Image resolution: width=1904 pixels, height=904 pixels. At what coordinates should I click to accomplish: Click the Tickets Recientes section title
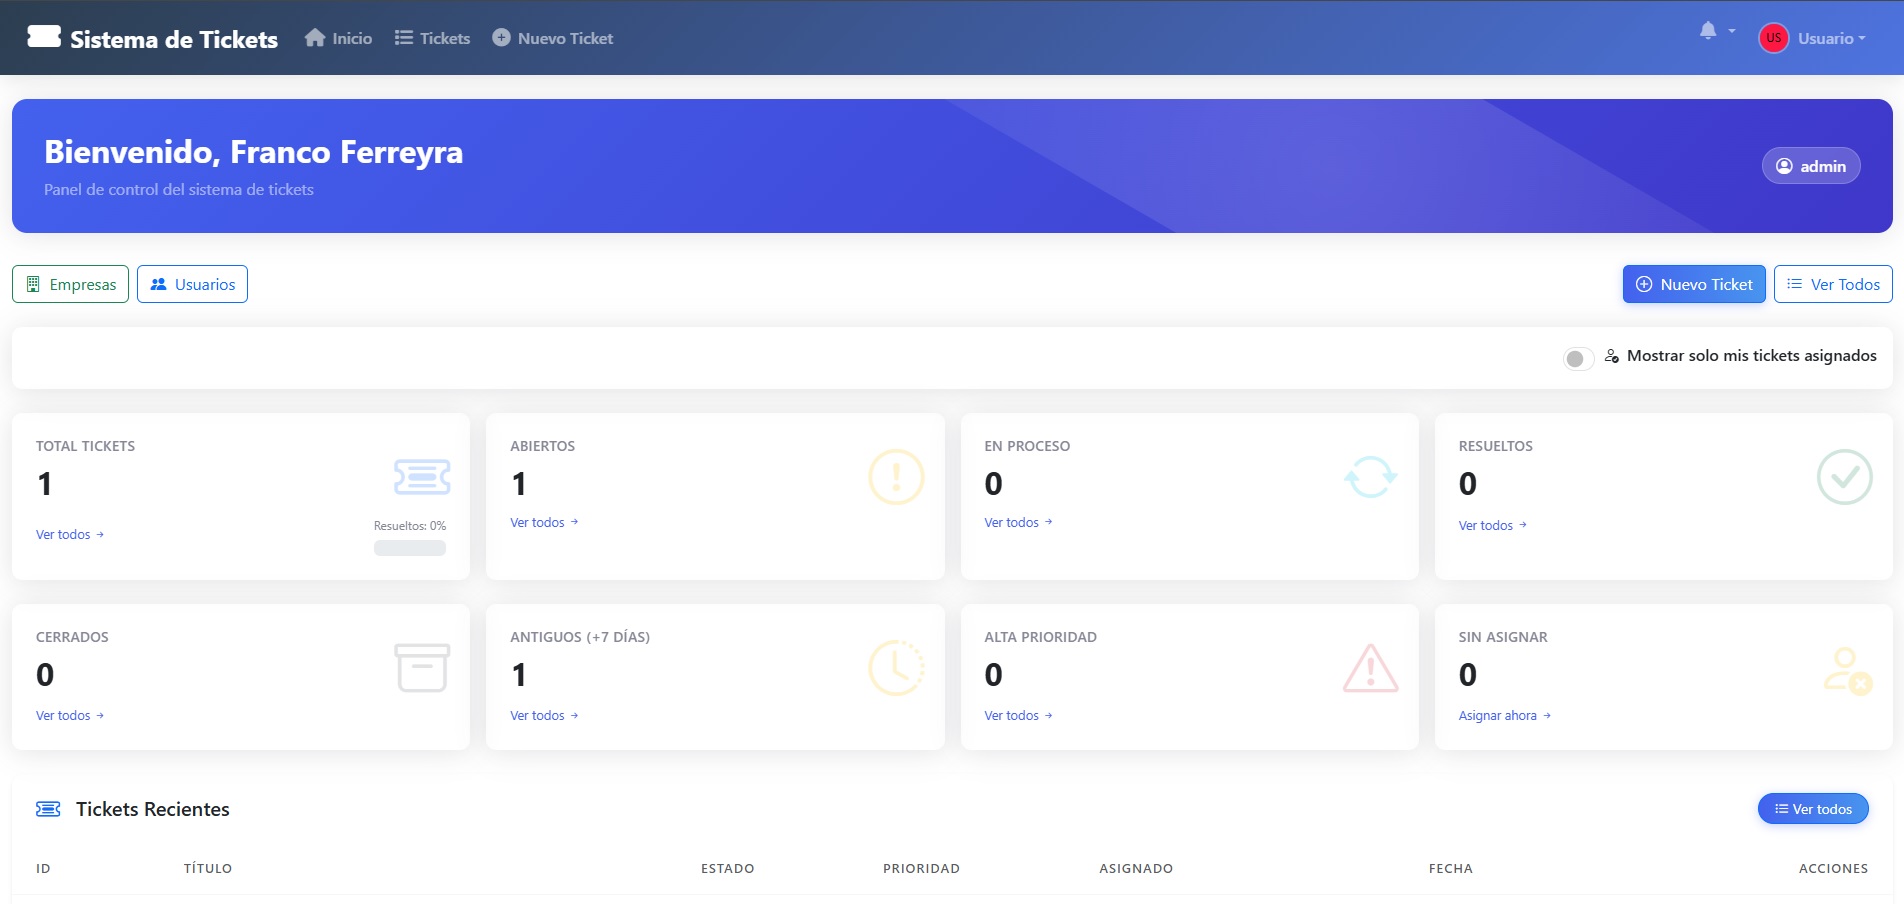[x=153, y=809]
